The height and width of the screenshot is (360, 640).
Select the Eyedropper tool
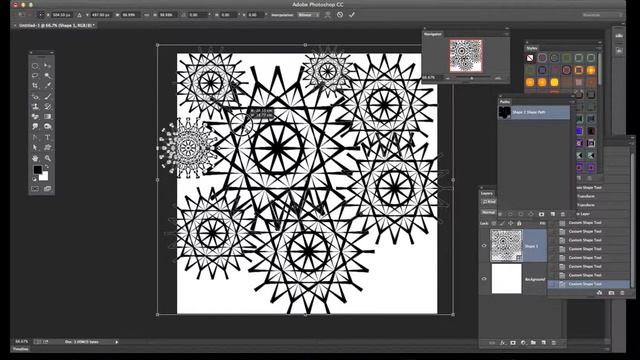pyautogui.click(x=47, y=86)
